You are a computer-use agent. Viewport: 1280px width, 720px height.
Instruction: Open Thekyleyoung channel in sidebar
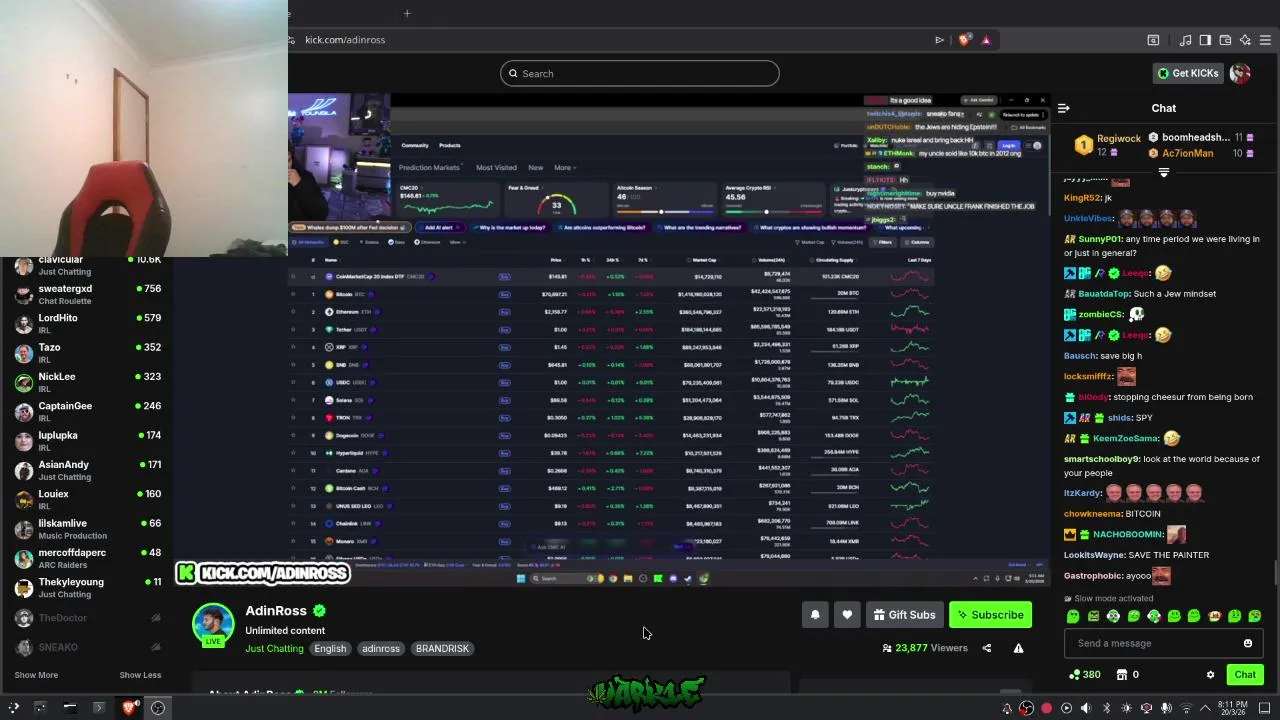click(88, 588)
